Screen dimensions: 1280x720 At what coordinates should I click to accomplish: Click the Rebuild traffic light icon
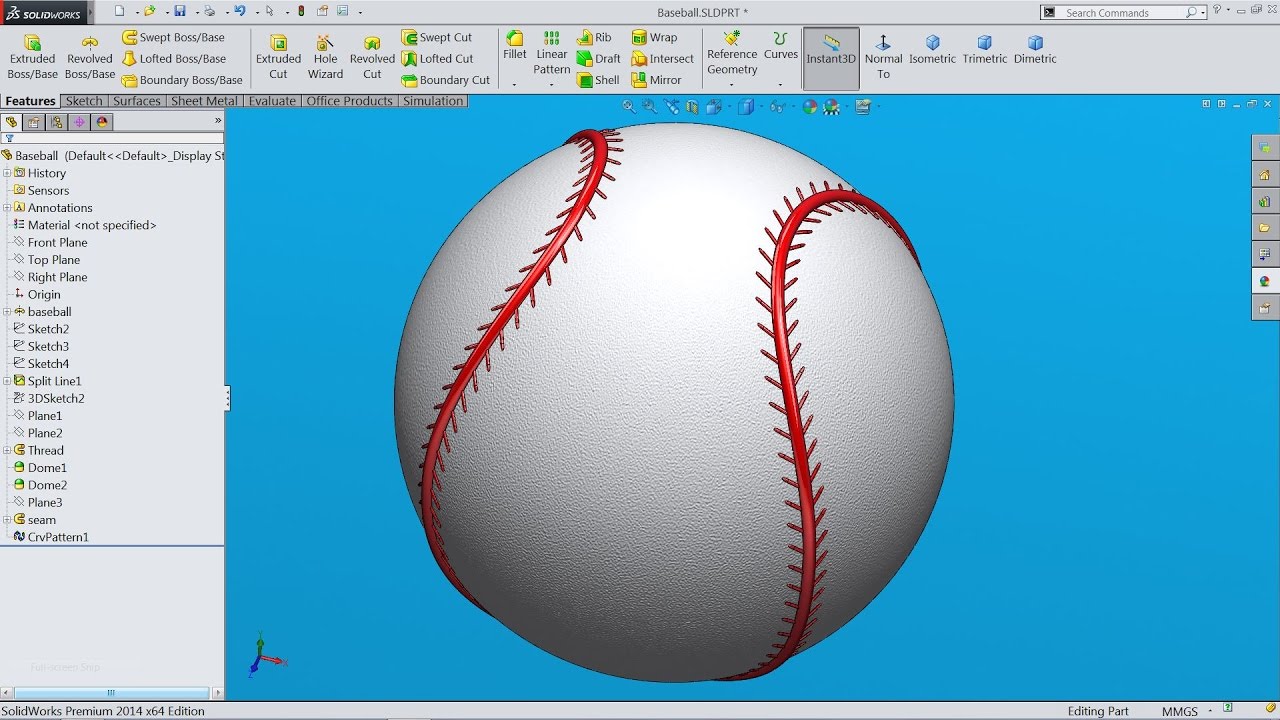pyautogui.click(x=302, y=11)
